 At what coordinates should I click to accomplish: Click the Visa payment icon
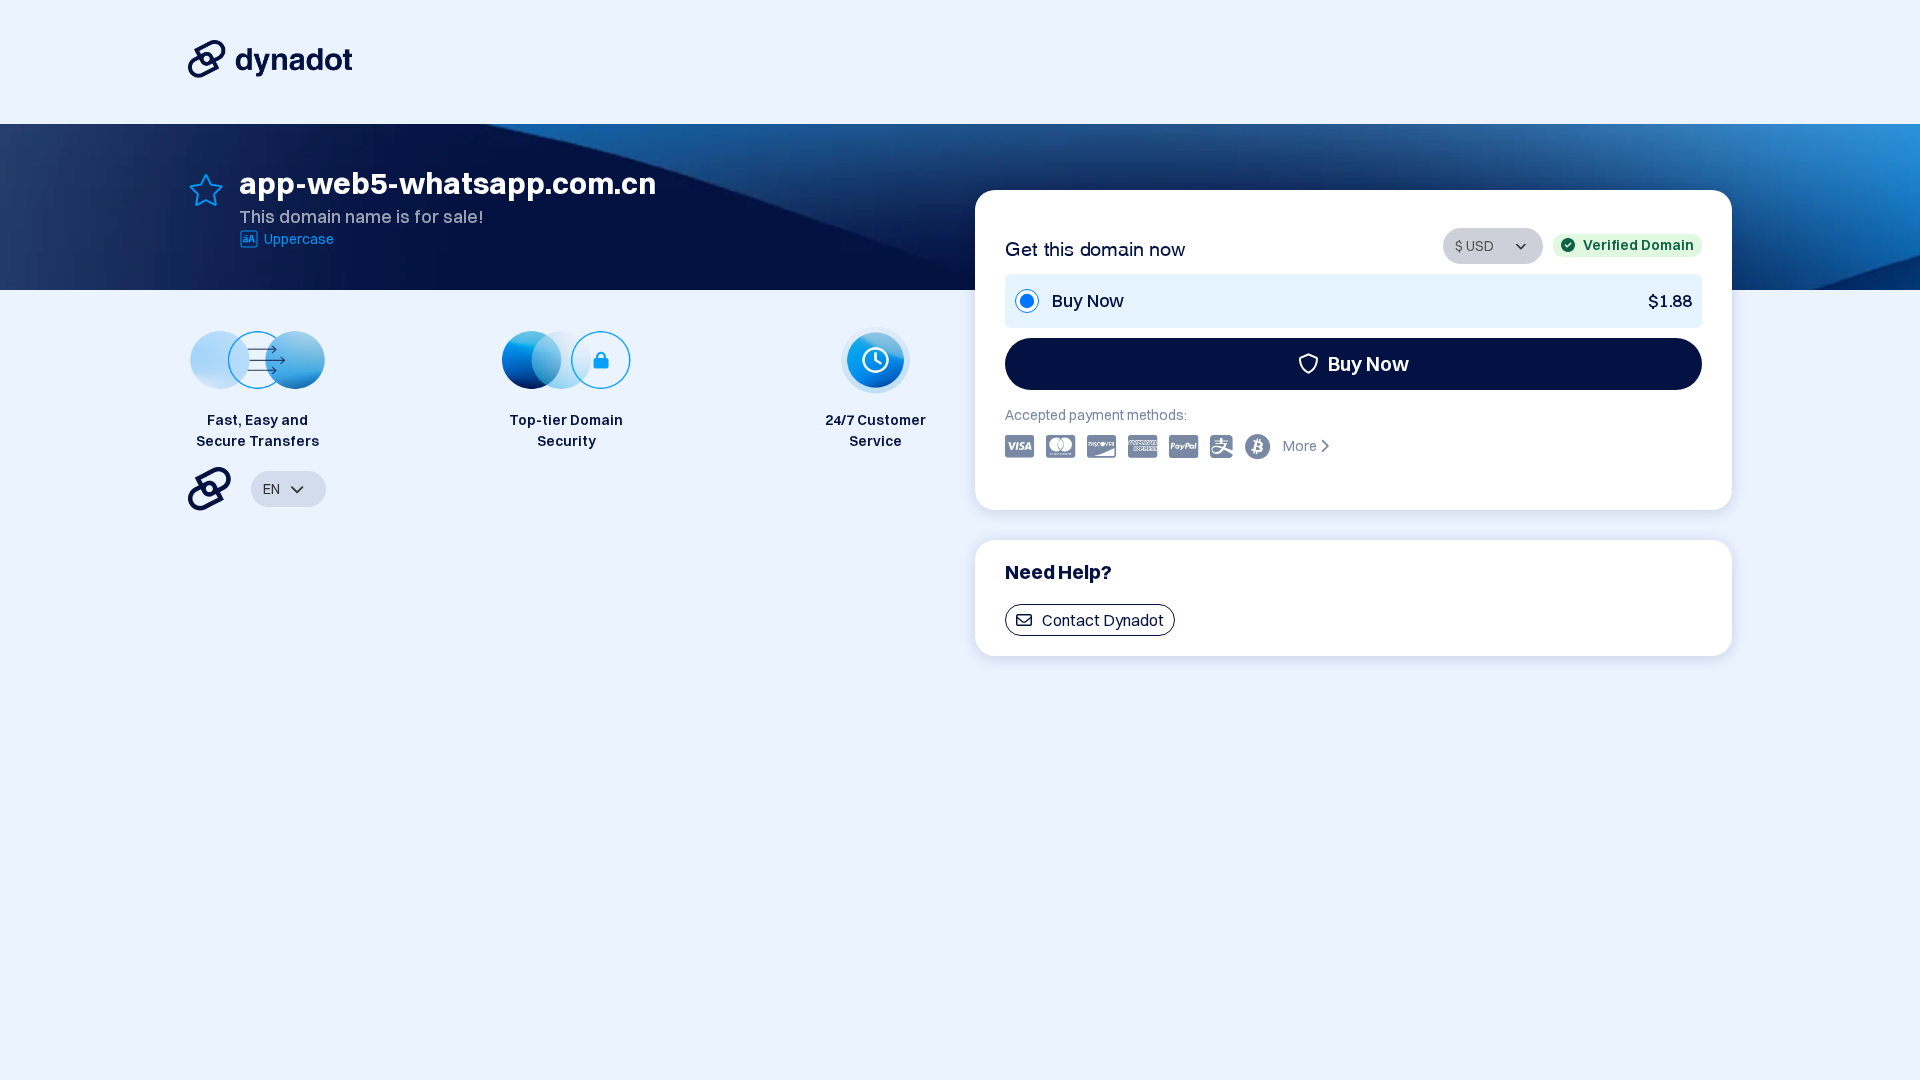pos(1019,446)
